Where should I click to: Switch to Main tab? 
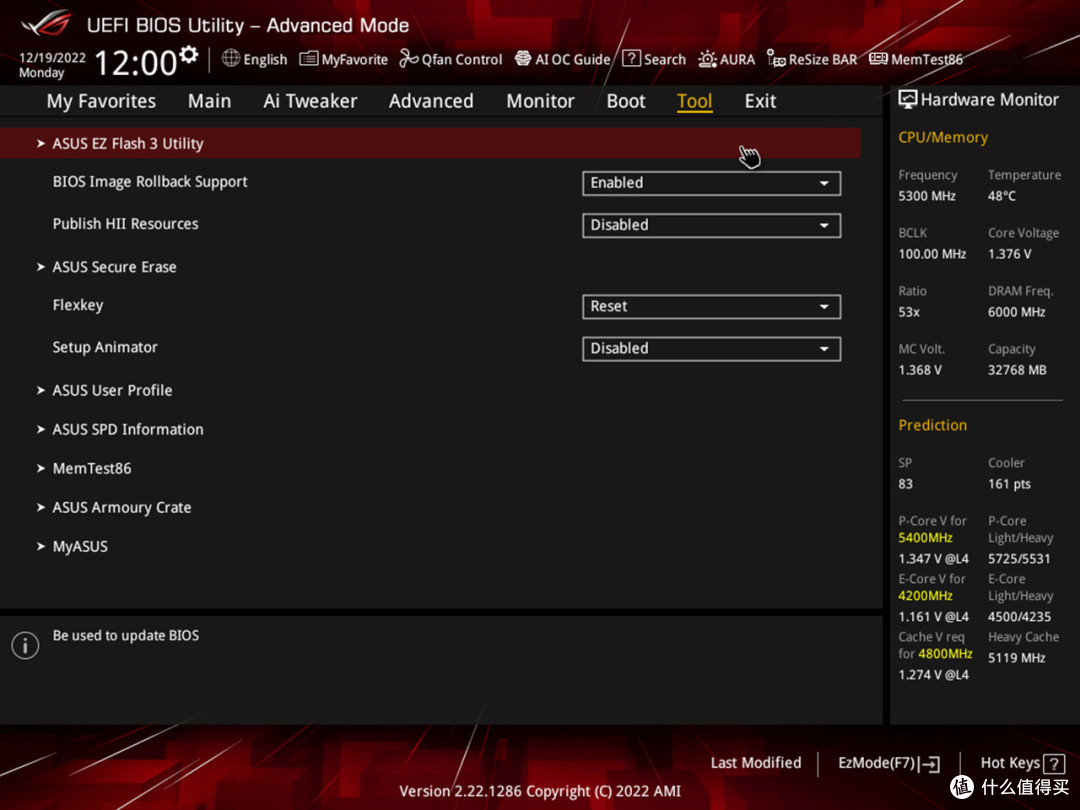(x=209, y=101)
